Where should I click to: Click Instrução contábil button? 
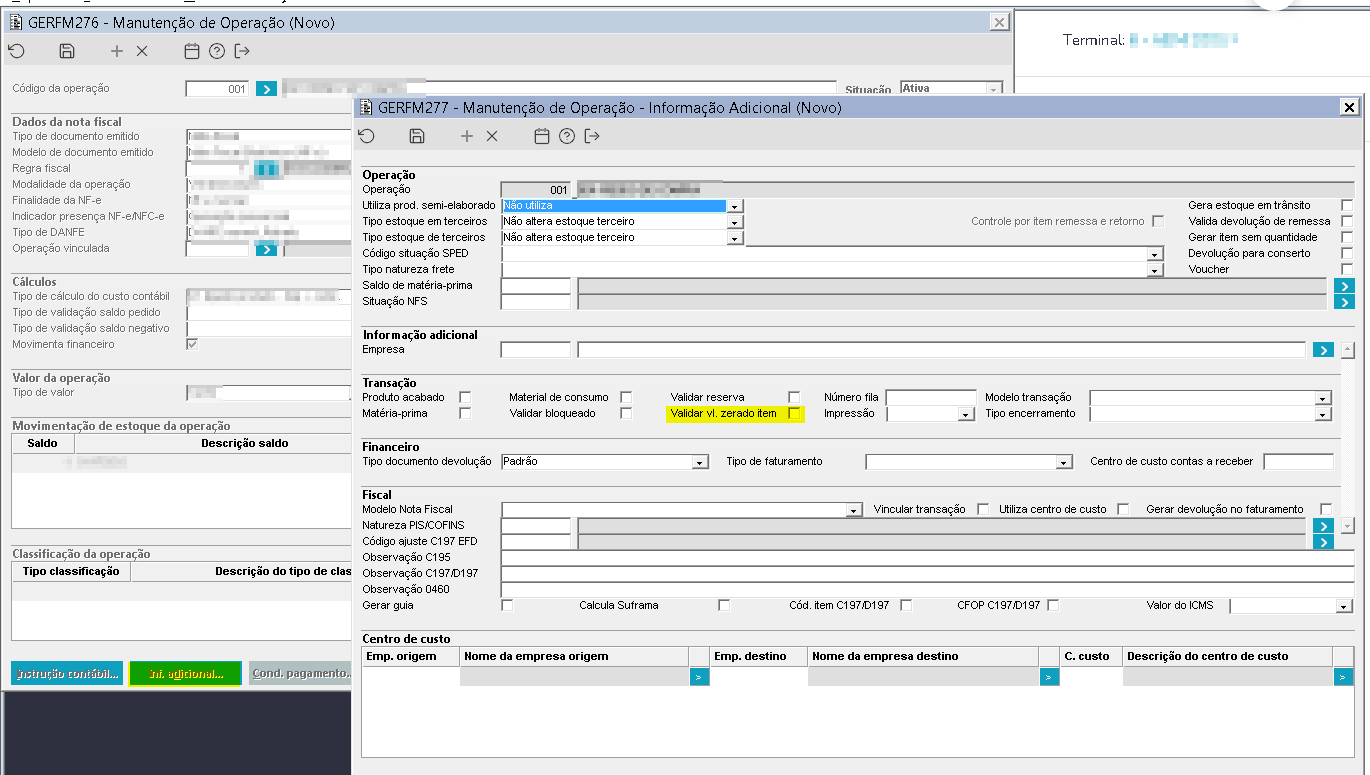(x=67, y=673)
